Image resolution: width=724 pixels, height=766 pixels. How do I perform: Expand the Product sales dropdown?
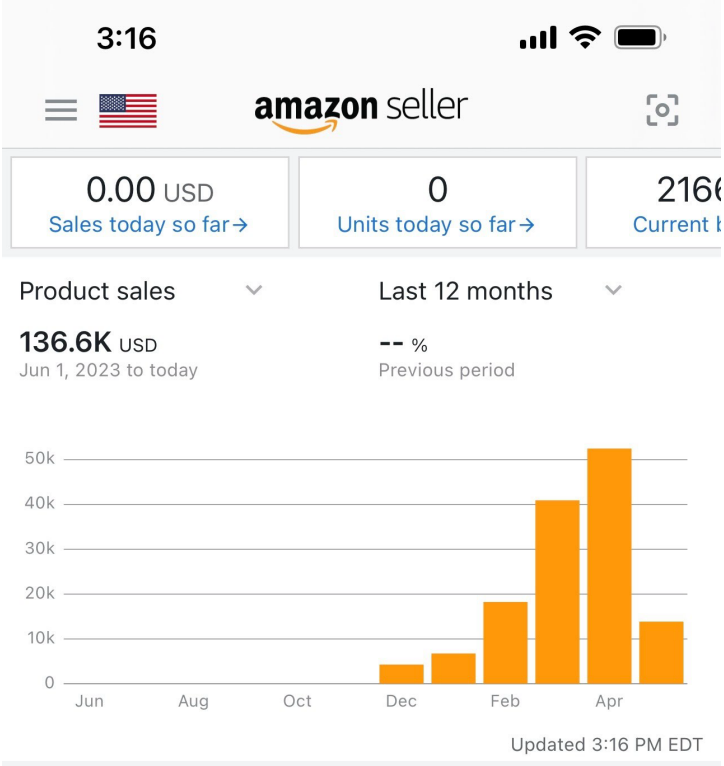254,290
